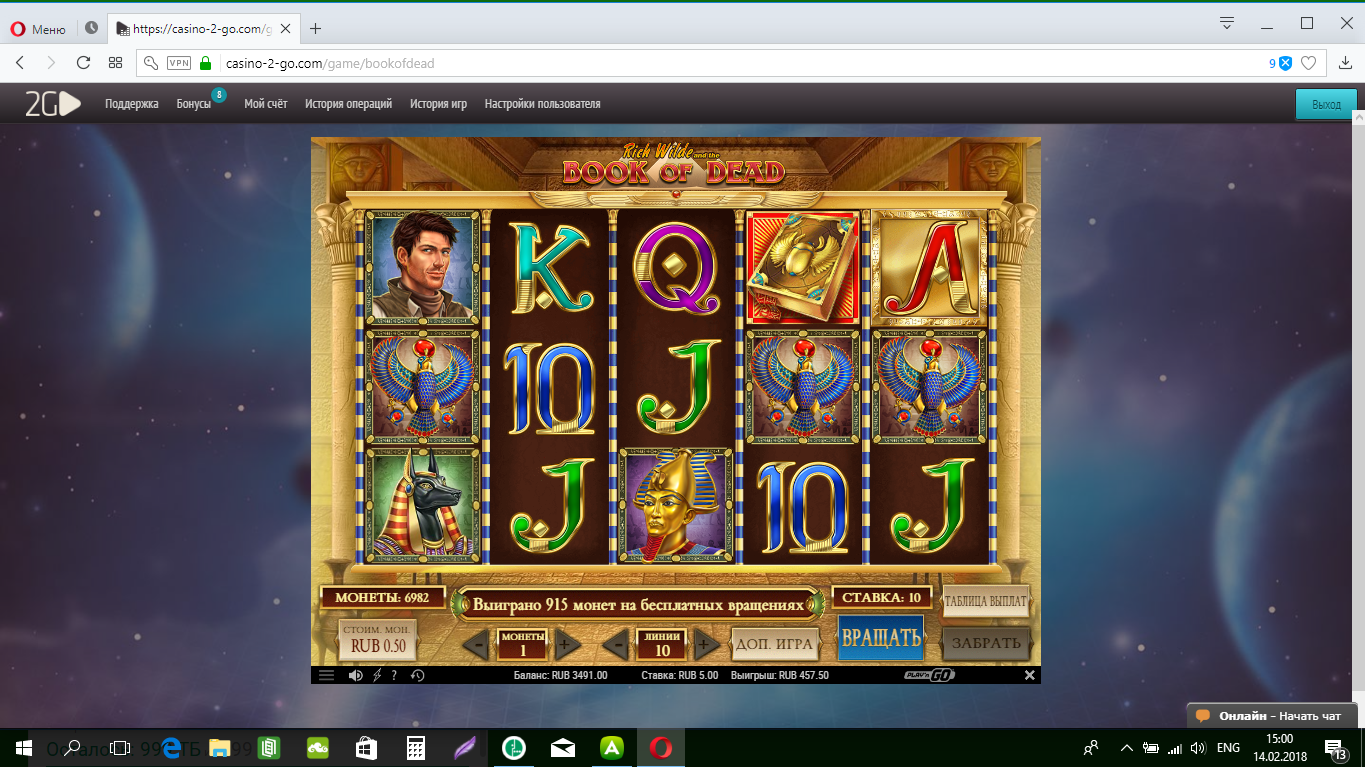Increase lines with the plus arrow
Screen dimensions: 1365x767
[x=706, y=644]
